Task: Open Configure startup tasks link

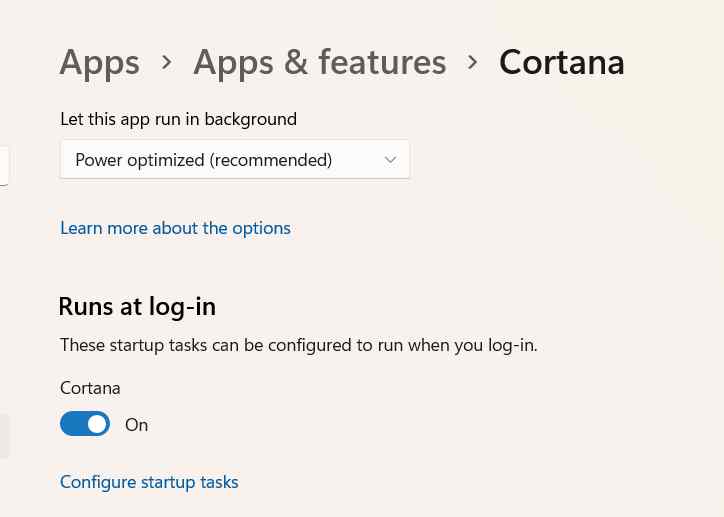Action: [149, 482]
